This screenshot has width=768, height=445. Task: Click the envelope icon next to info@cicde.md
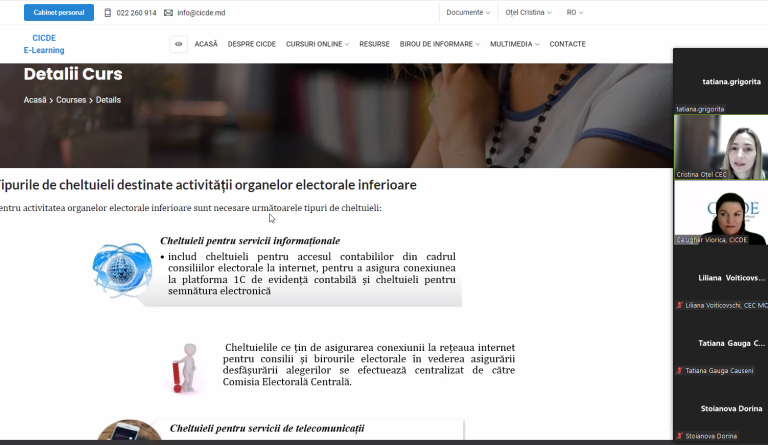click(x=168, y=13)
